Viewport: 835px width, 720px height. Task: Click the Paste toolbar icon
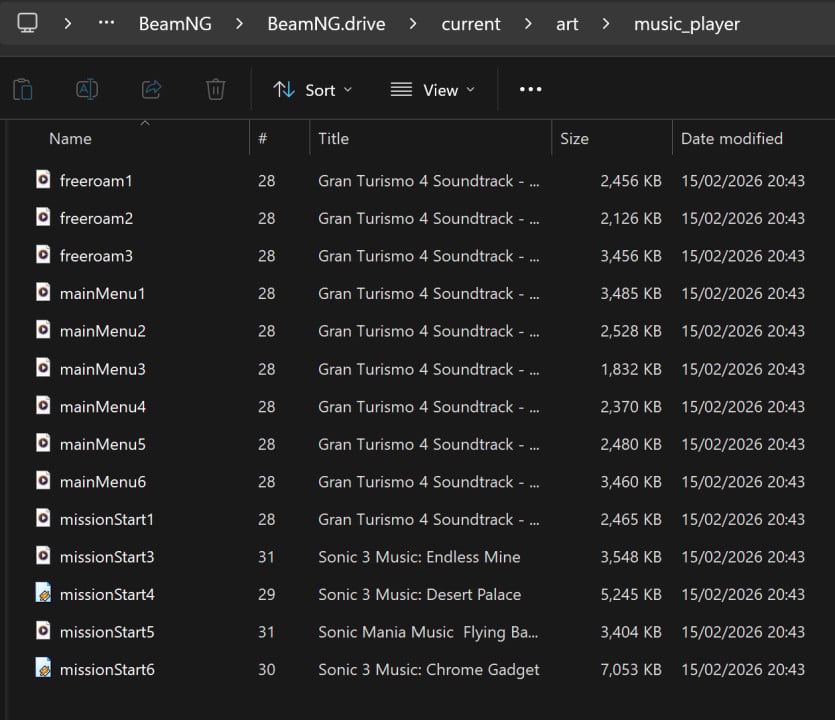click(x=23, y=89)
